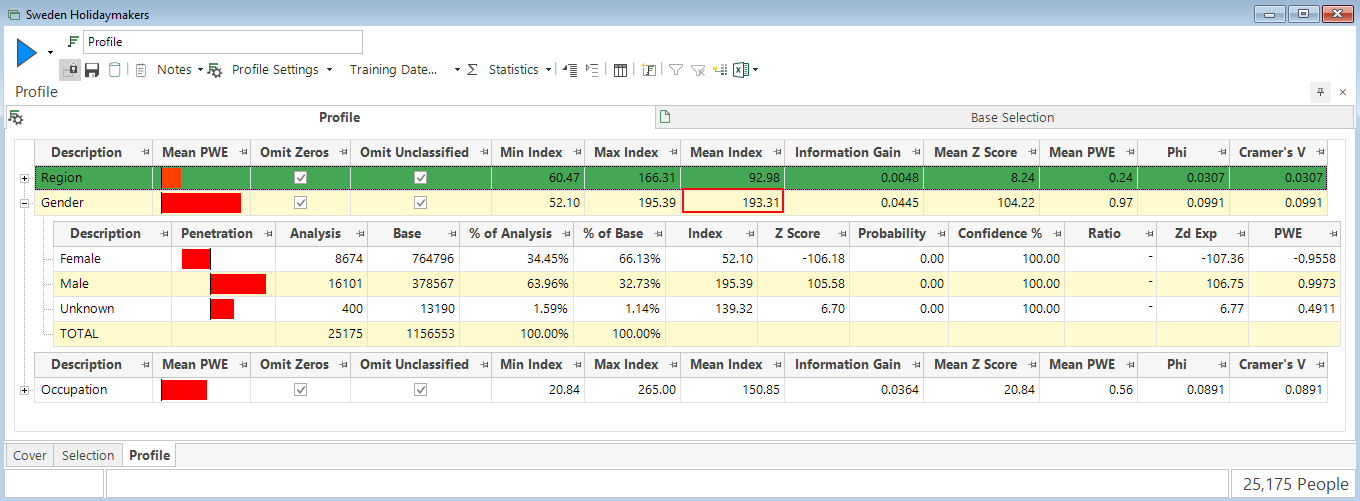This screenshot has height=501, width=1360.
Task: Select the Gender Mean Index cell 193.31
Action: tap(733, 202)
